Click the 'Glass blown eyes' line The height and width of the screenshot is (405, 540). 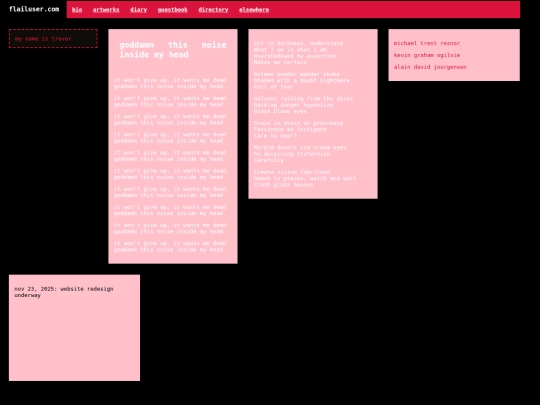point(280,111)
